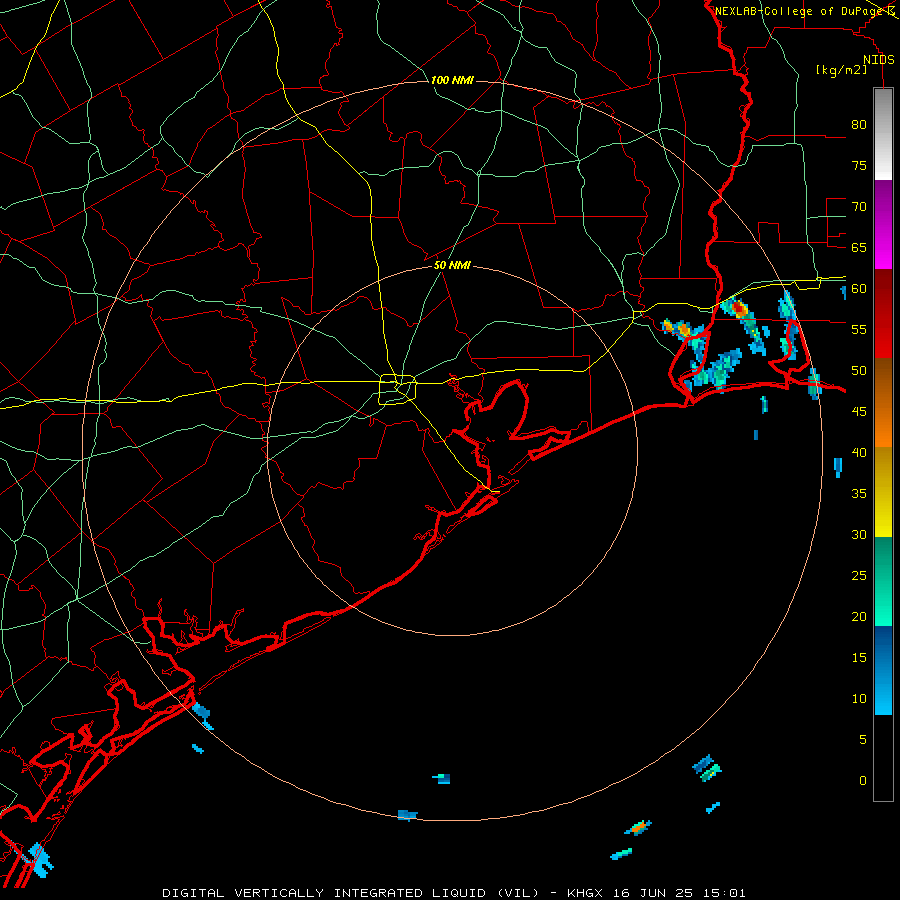Pick the 50 value on the VIL scale
This screenshot has height=900, width=900.
(859, 371)
